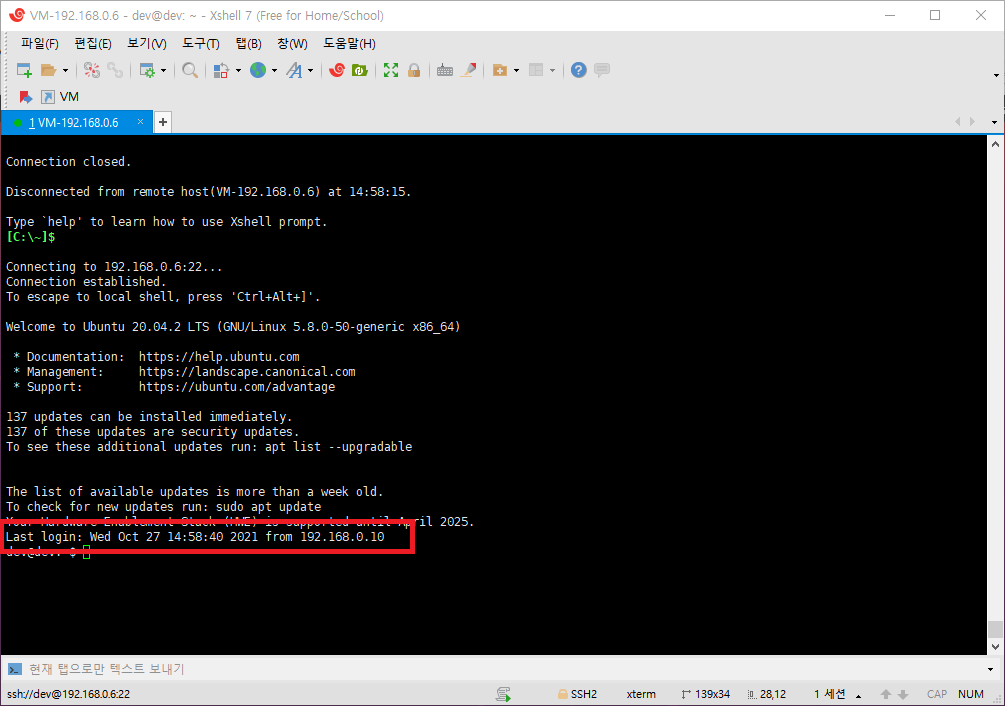Click the https://ubuntu.com/advantage link
This screenshot has height=706, width=1005.
coord(237,387)
